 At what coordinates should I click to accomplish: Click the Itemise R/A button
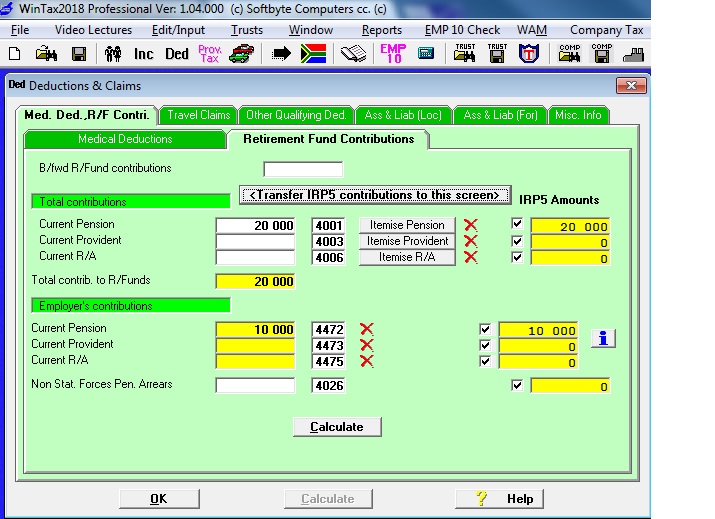click(x=407, y=257)
